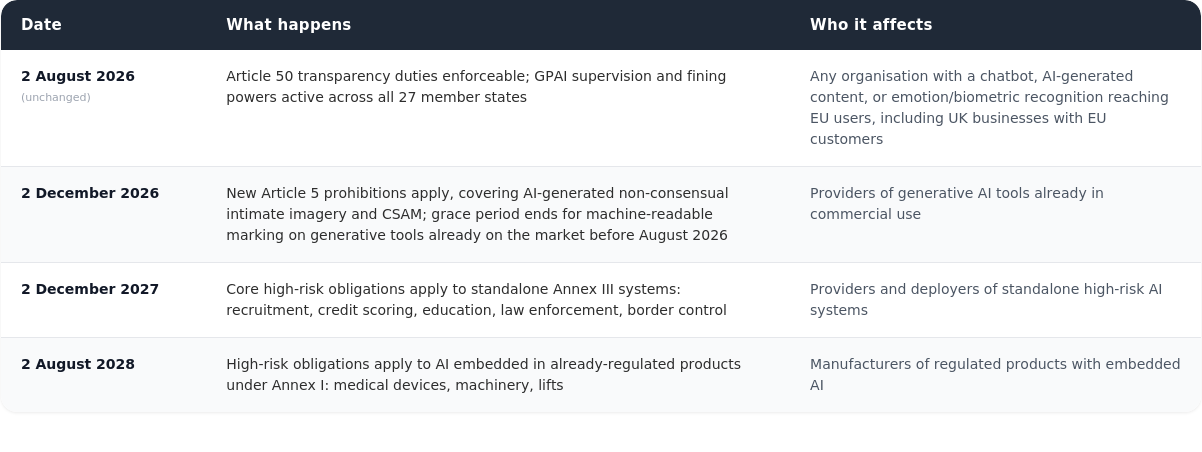The image size is (1202, 452).
Task: Click the What happens column header
Action: [x=288, y=25]
